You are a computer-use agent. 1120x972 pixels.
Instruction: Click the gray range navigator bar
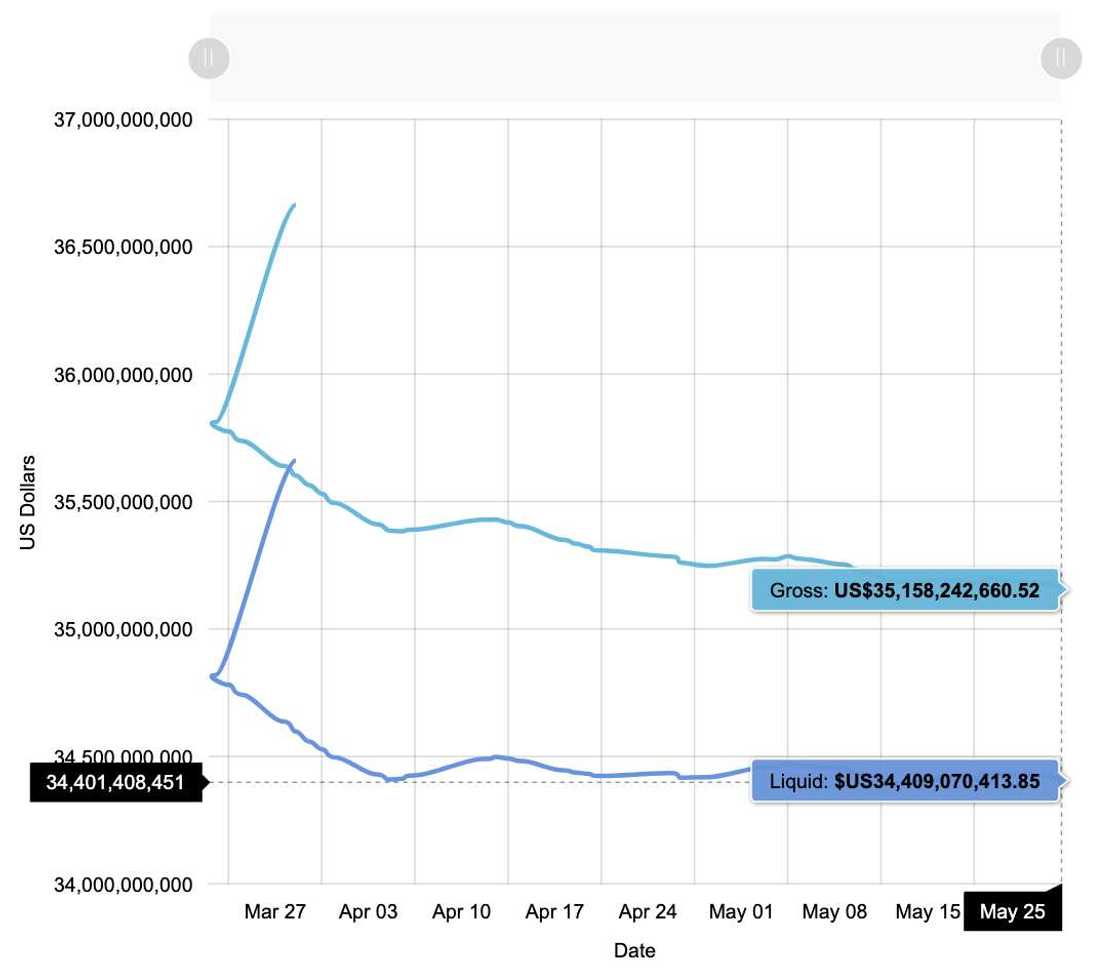635,57
